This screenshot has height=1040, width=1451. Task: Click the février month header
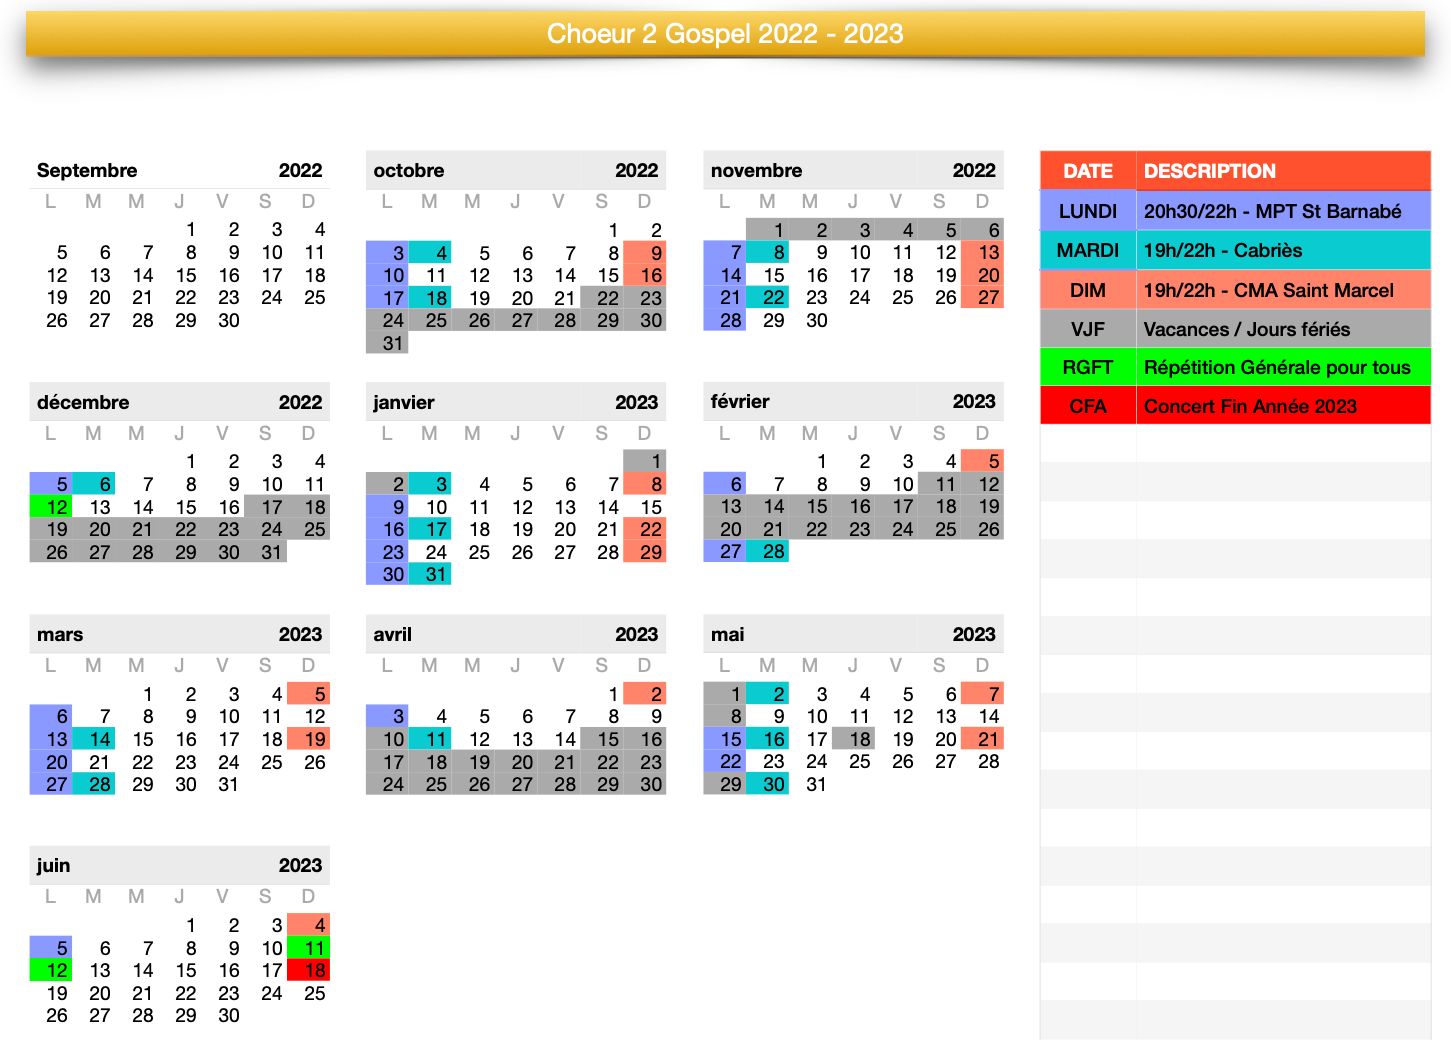[x=740, y=401]
